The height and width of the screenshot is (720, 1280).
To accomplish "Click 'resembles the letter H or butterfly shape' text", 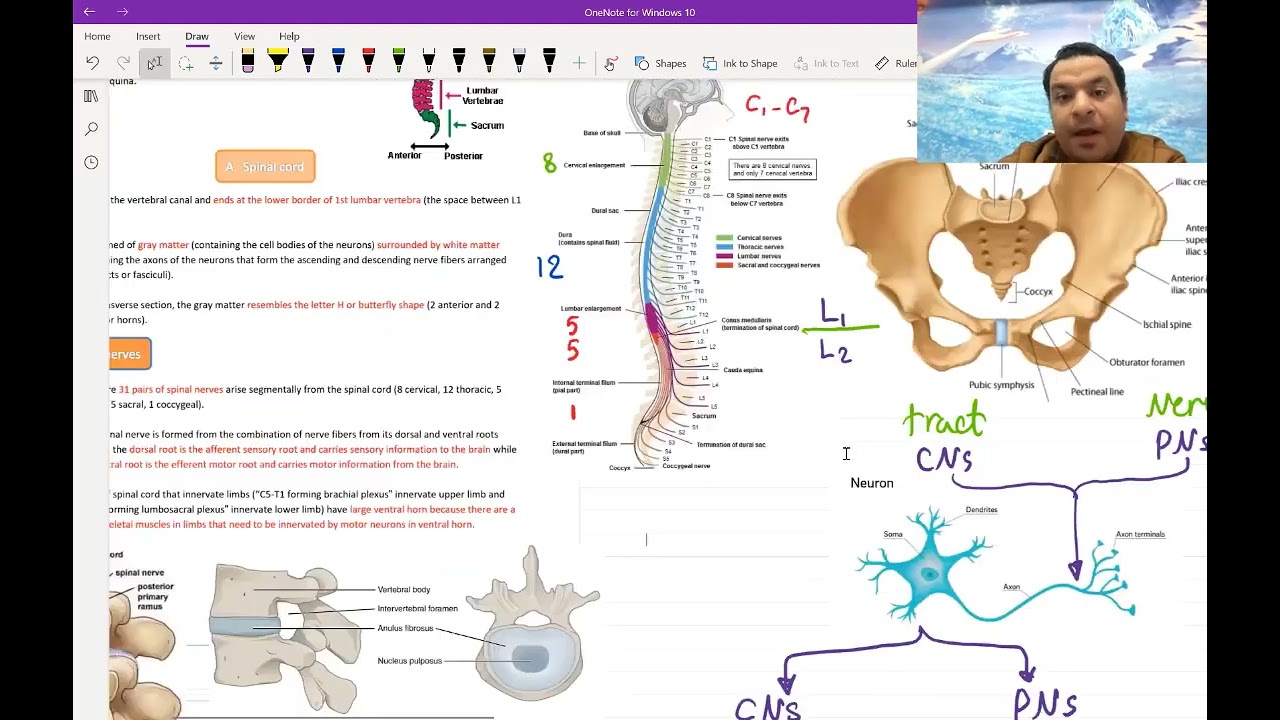I will pos(335,304).
